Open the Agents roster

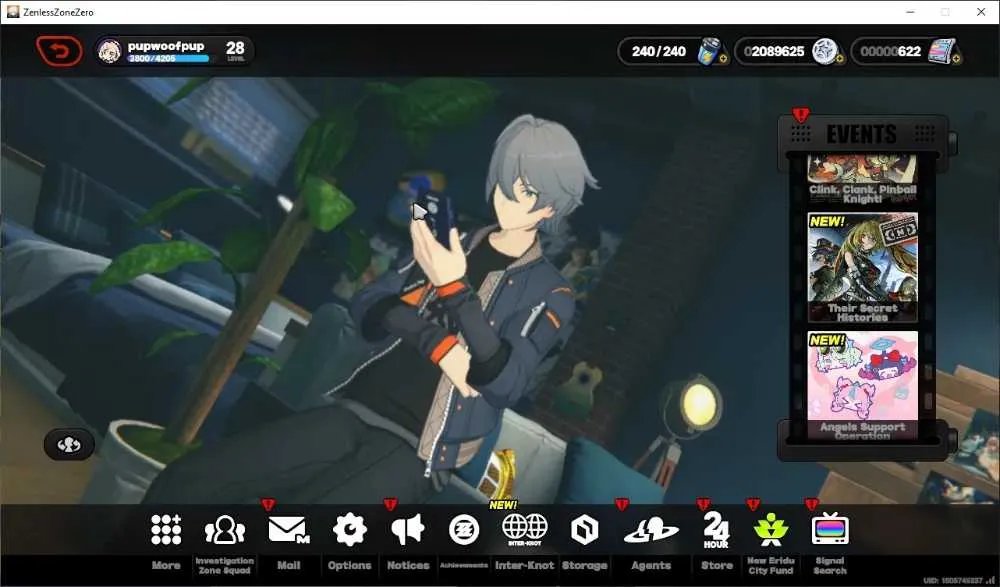pyautogui.click(x=651, y=530)
